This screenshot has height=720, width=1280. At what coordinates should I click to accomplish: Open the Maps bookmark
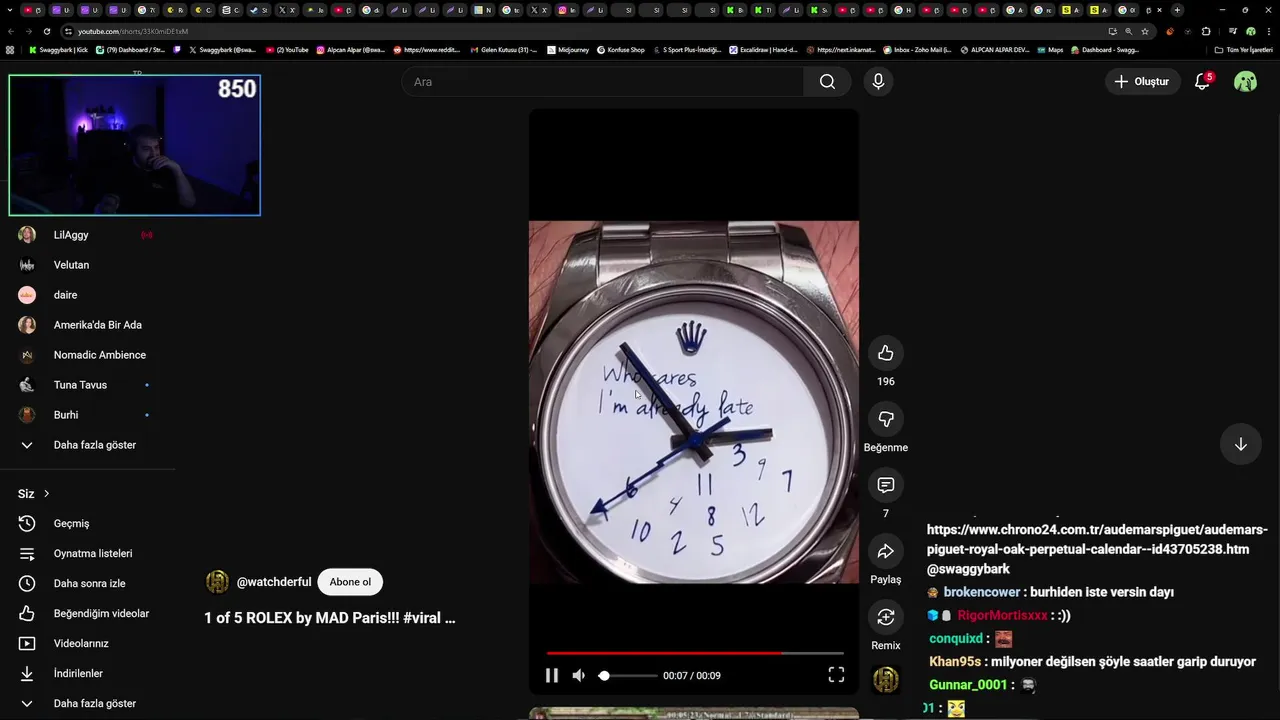coord(1050,49)
